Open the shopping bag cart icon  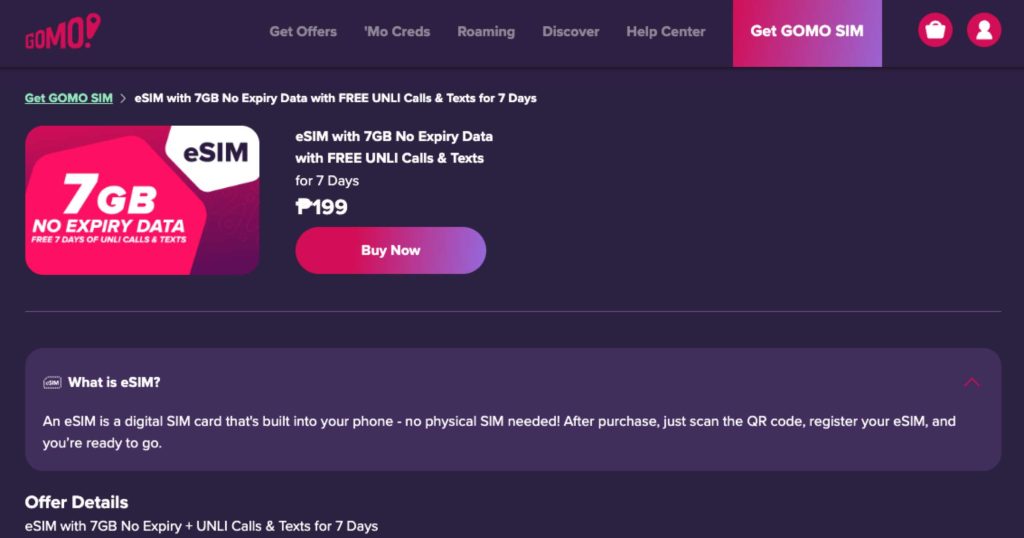(935, 30)
